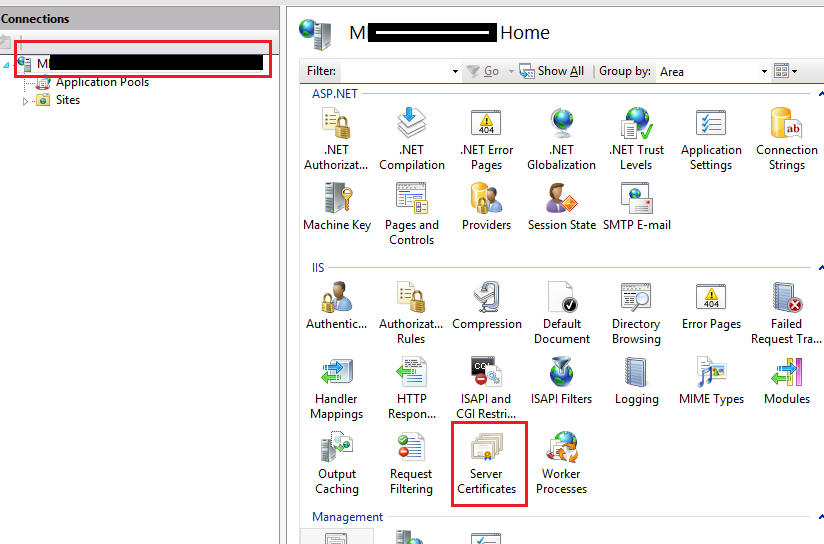Open HTTP Response Headers feature
This screenshot has height=544, width=824.
411,388
